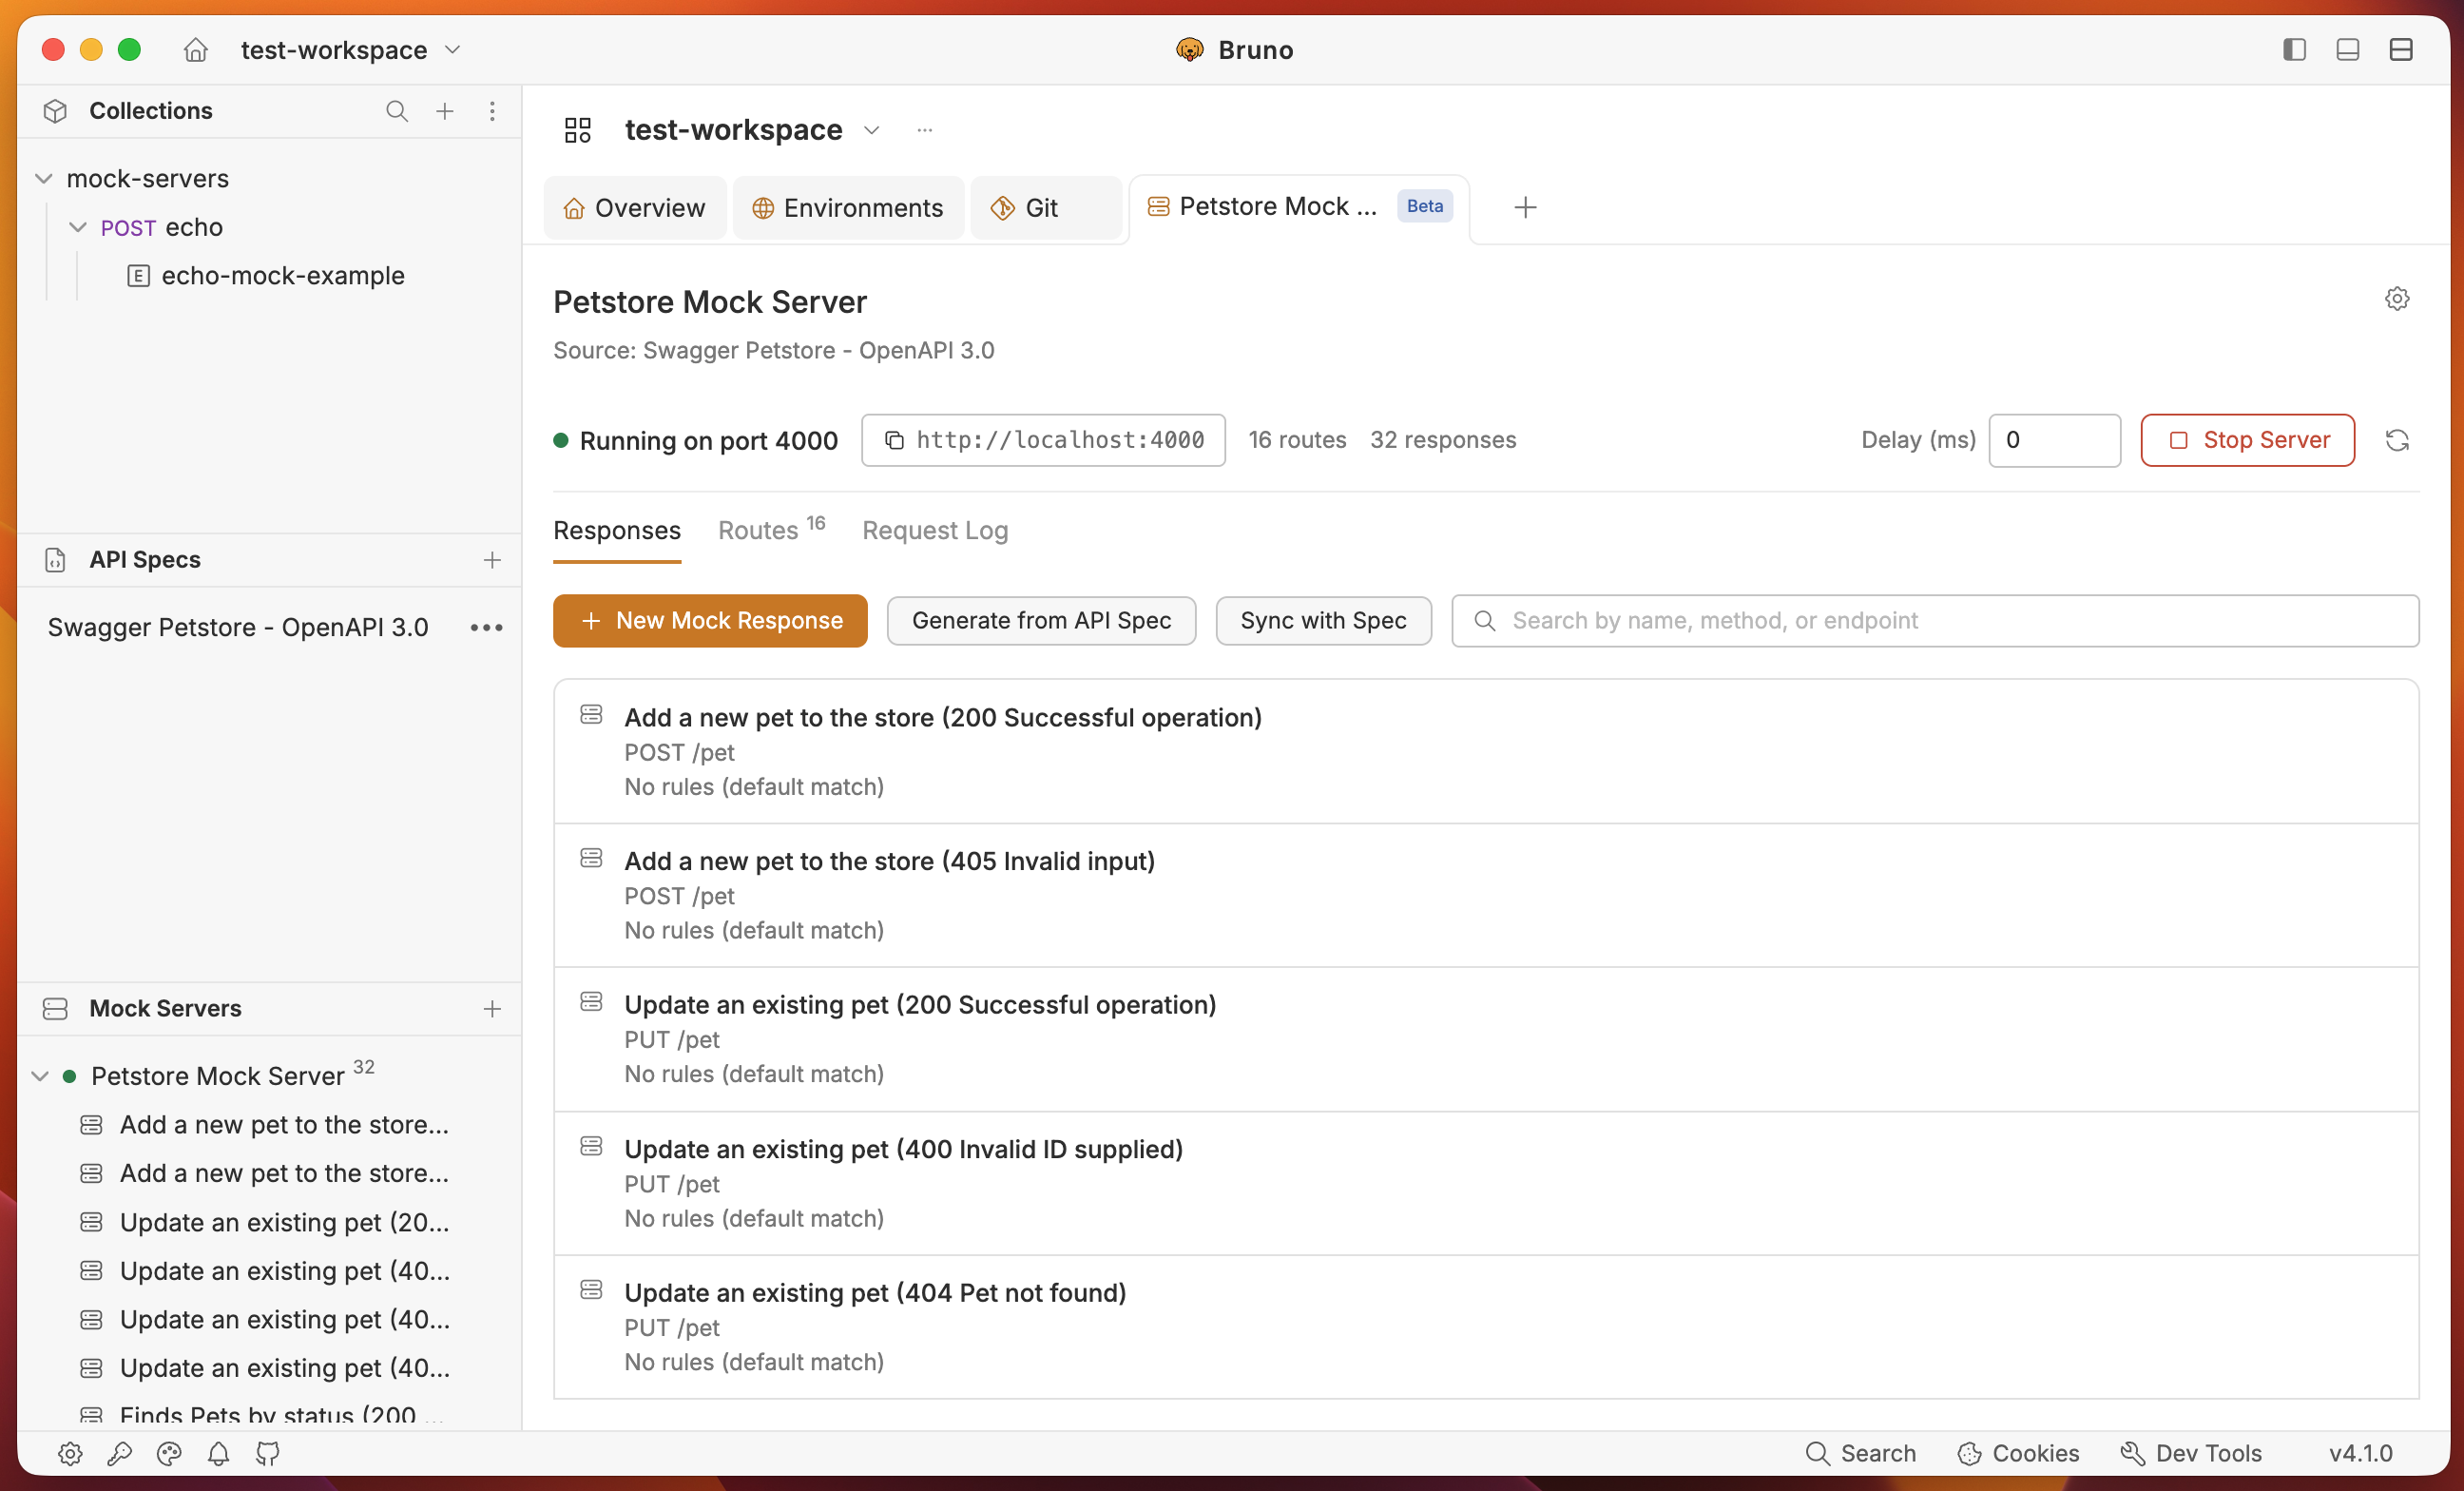Open the workspace ellipsis menu
2464x1491 pixels.
[x=925, y=130]
